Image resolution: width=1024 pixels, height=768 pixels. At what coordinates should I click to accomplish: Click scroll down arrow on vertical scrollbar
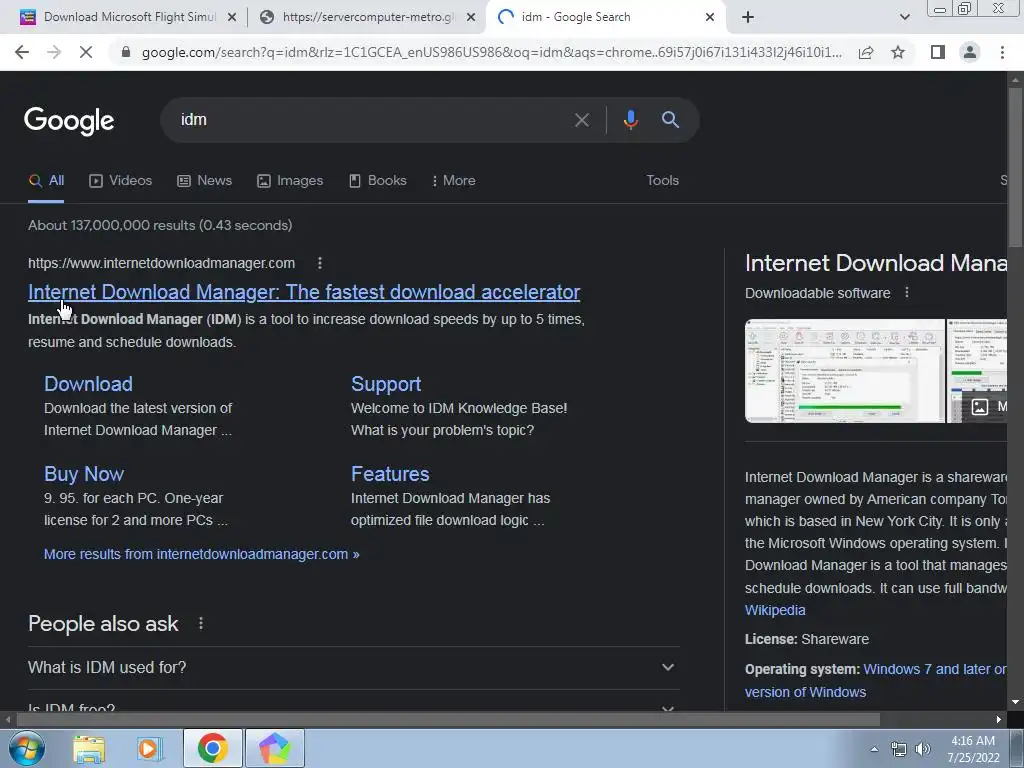click(x=1015, y=702)
